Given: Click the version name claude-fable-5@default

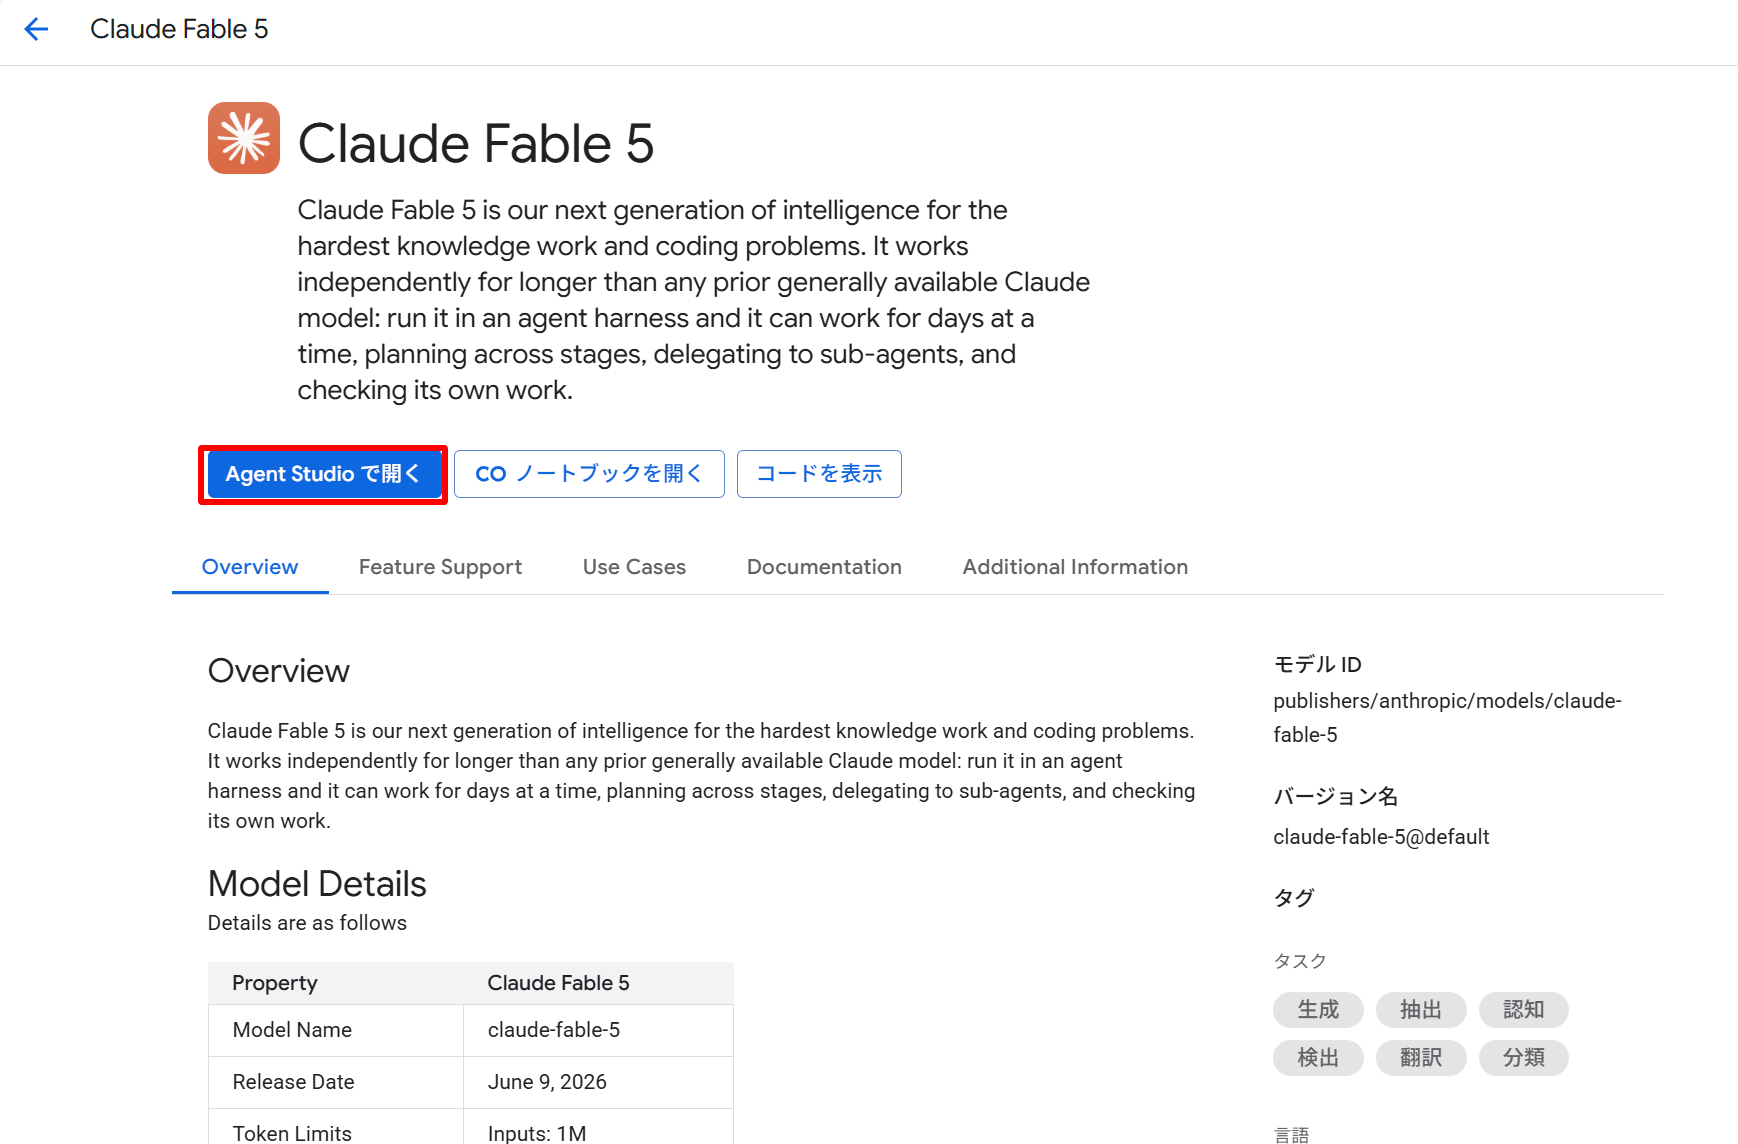Looking at the screenshot, I should pos(1381,837).
